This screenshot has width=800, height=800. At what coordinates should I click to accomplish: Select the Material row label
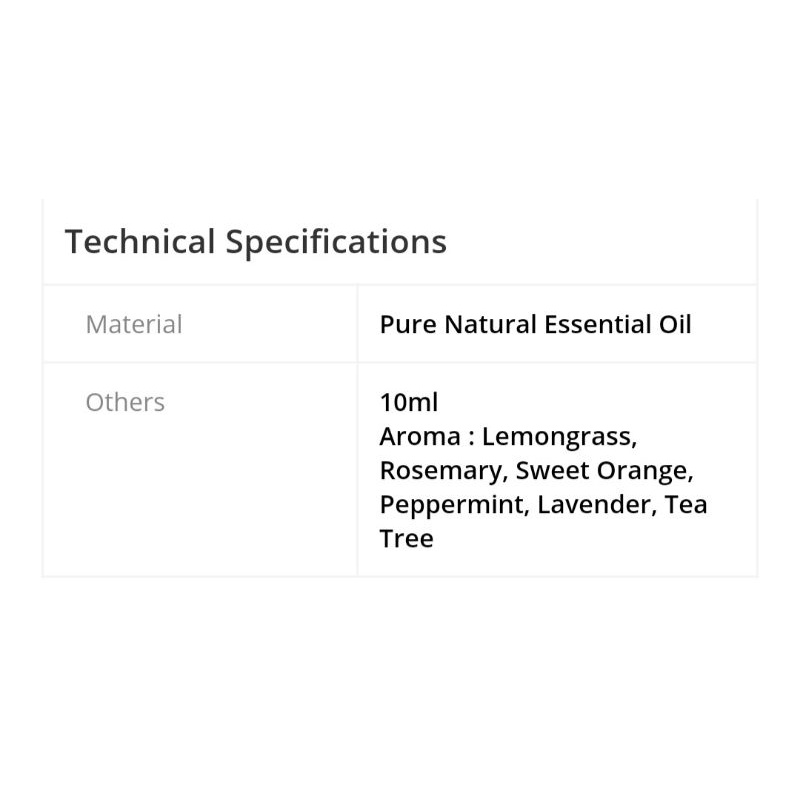[x=134, y=324]
